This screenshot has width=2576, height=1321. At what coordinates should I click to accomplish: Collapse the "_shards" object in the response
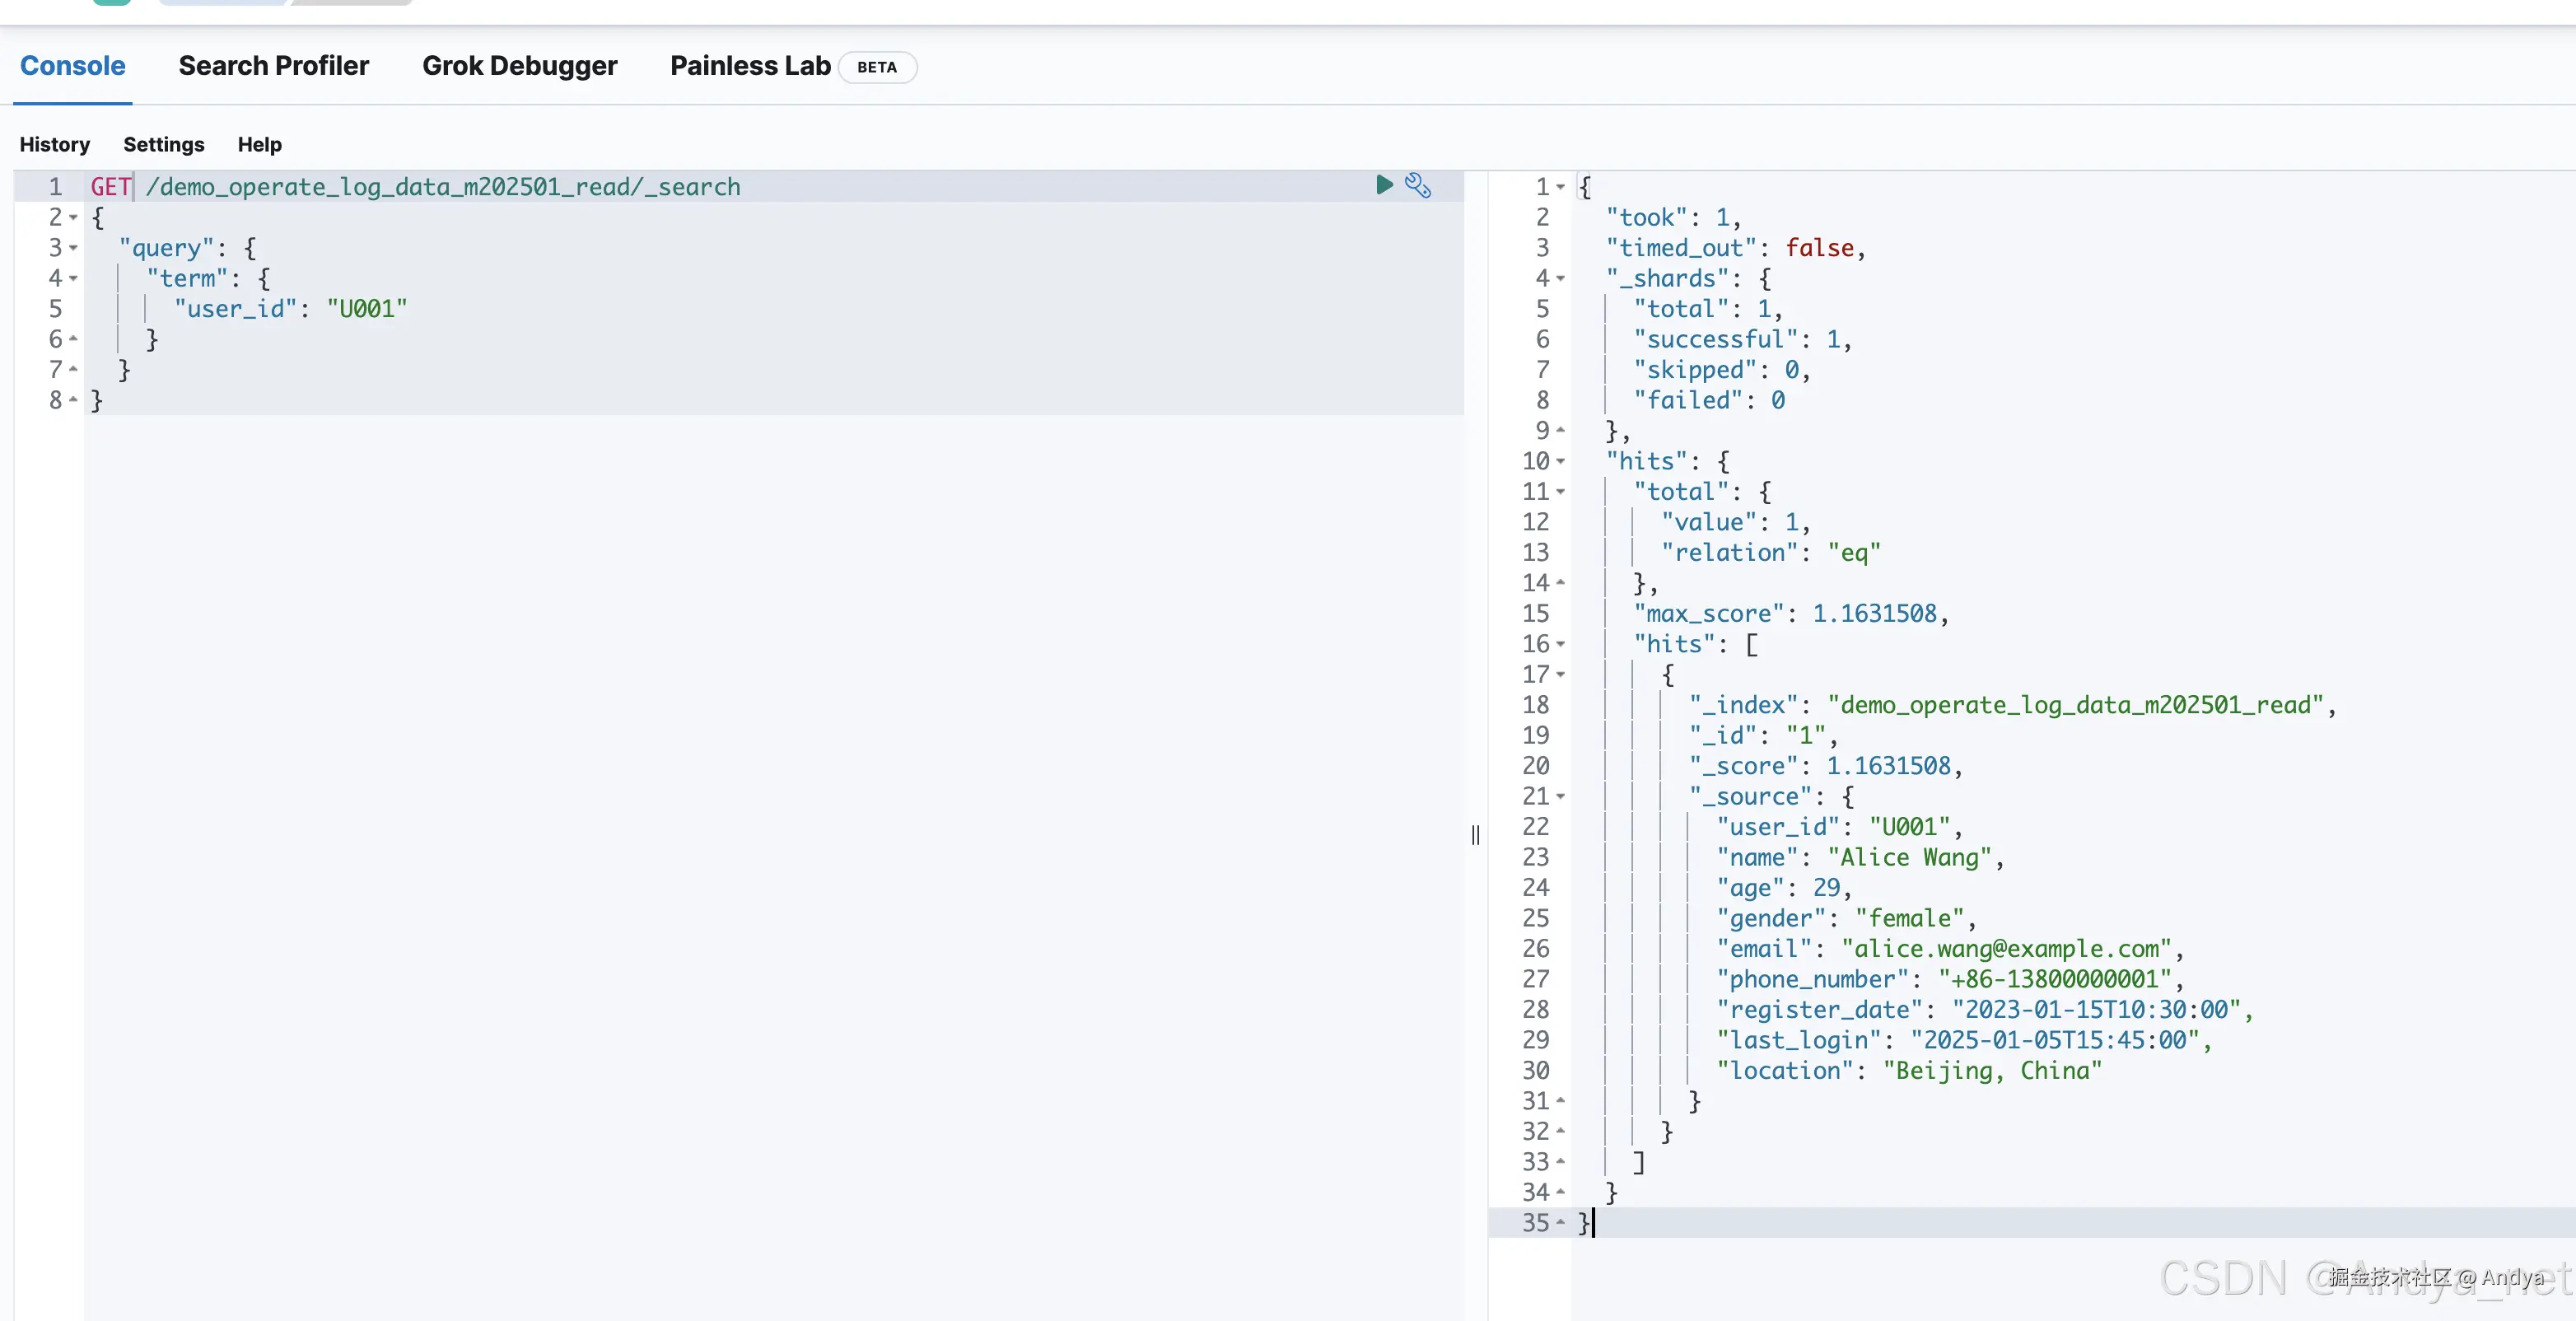[1561, 279]
